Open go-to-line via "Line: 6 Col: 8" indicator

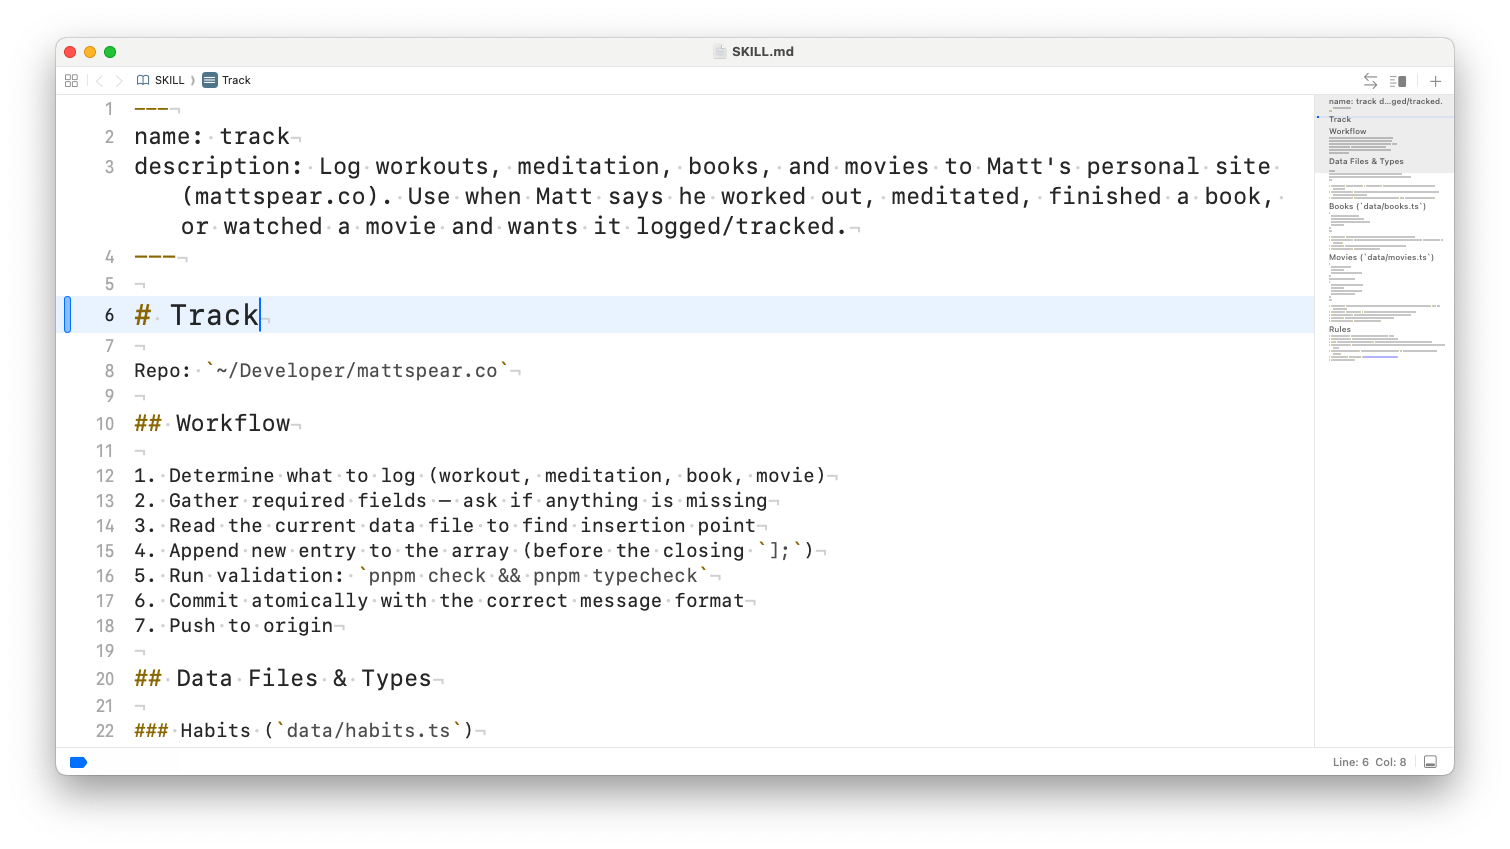1370,762
